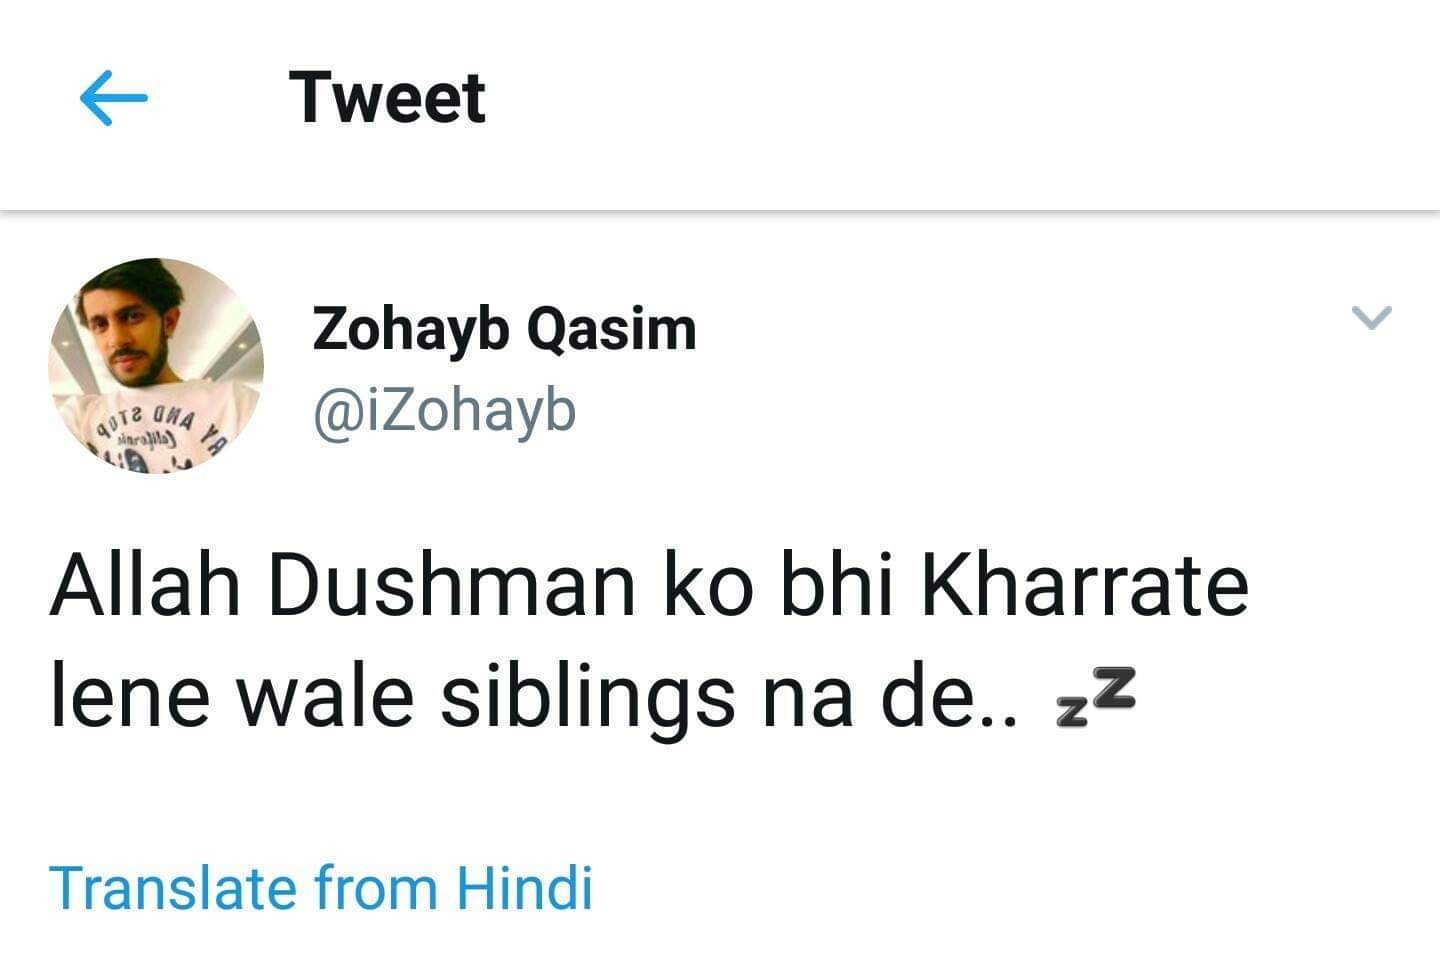Image resolution: width=1440 pixels, height=980 pixels.
Task: Open Zohayb Qasim's profile picture
Action: 156,366
